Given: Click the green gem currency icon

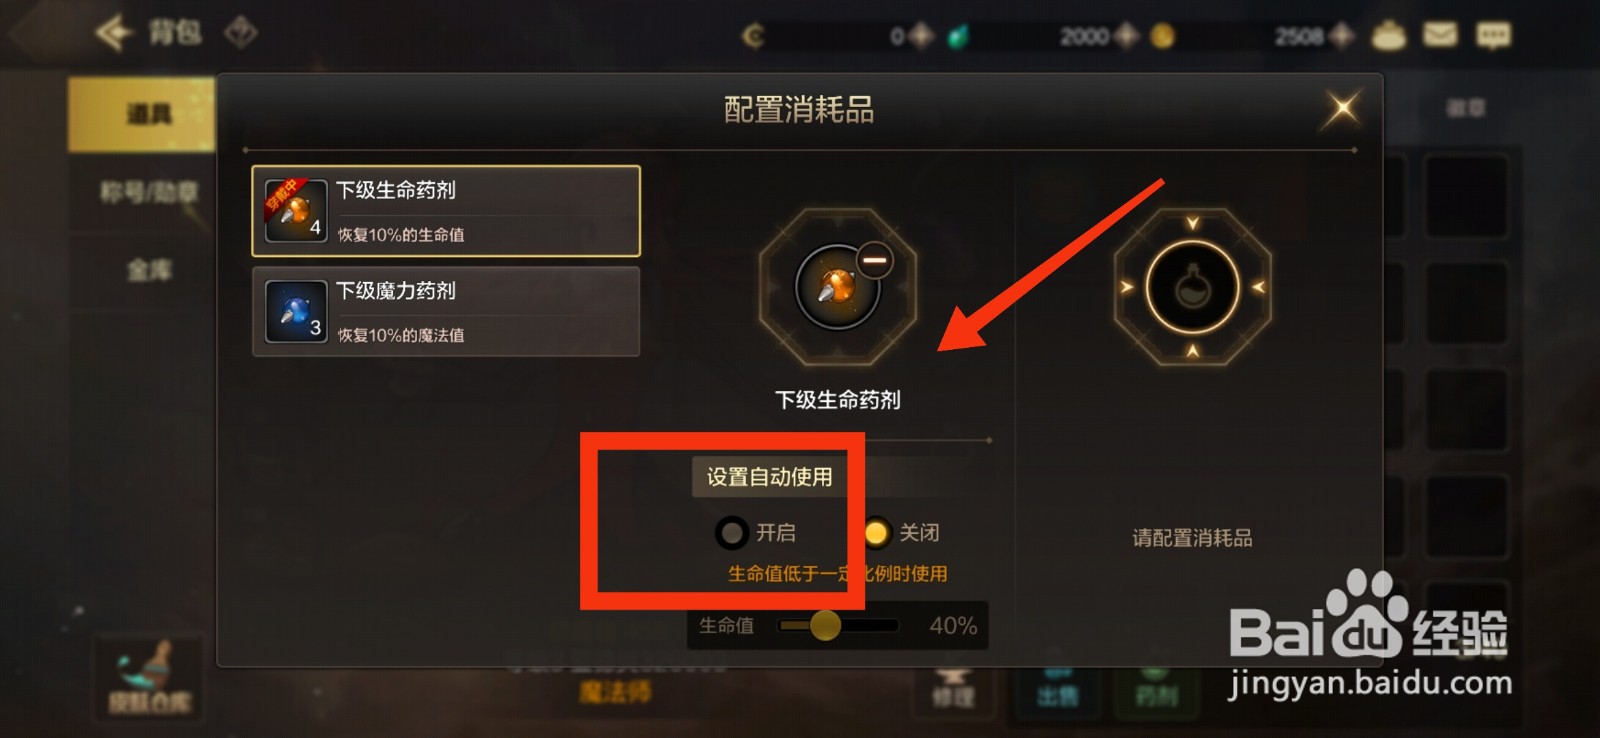Looking at the screenshot, I should click(958, 37).
